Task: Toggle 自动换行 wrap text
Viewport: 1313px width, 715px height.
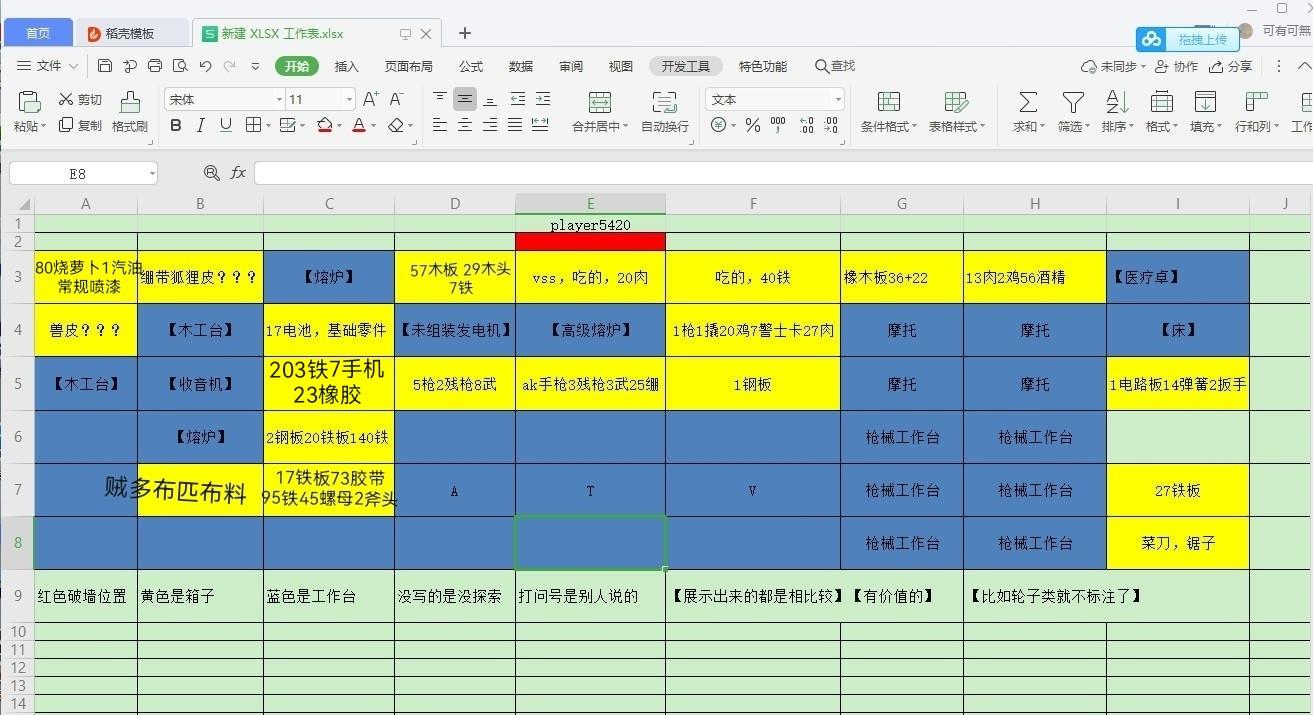Action: click(x=665, y=112)
